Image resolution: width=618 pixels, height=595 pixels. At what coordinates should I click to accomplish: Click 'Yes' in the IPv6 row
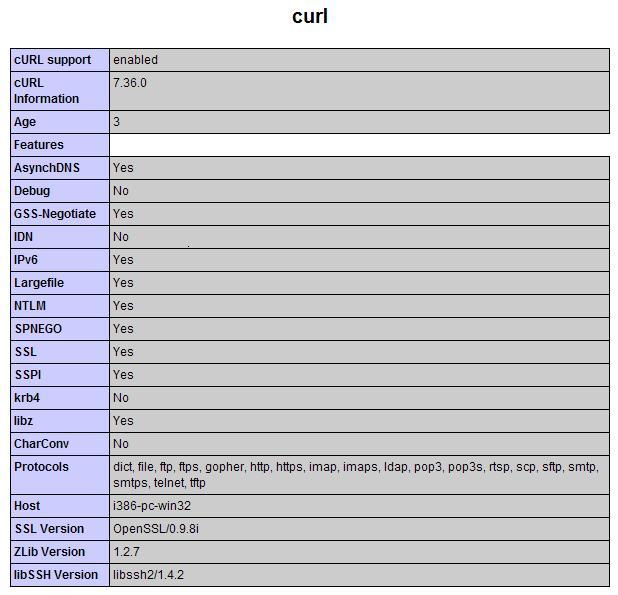coord(123,260)
